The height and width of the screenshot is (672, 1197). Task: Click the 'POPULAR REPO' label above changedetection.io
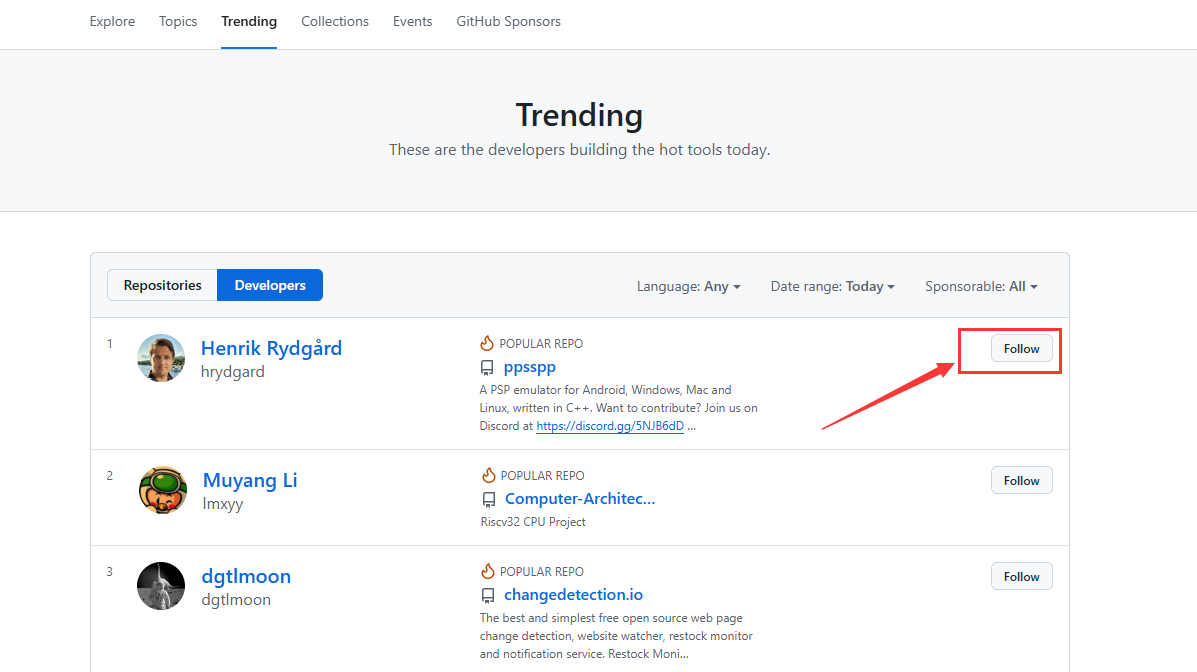pyautogui.click(x=542, y=572)
